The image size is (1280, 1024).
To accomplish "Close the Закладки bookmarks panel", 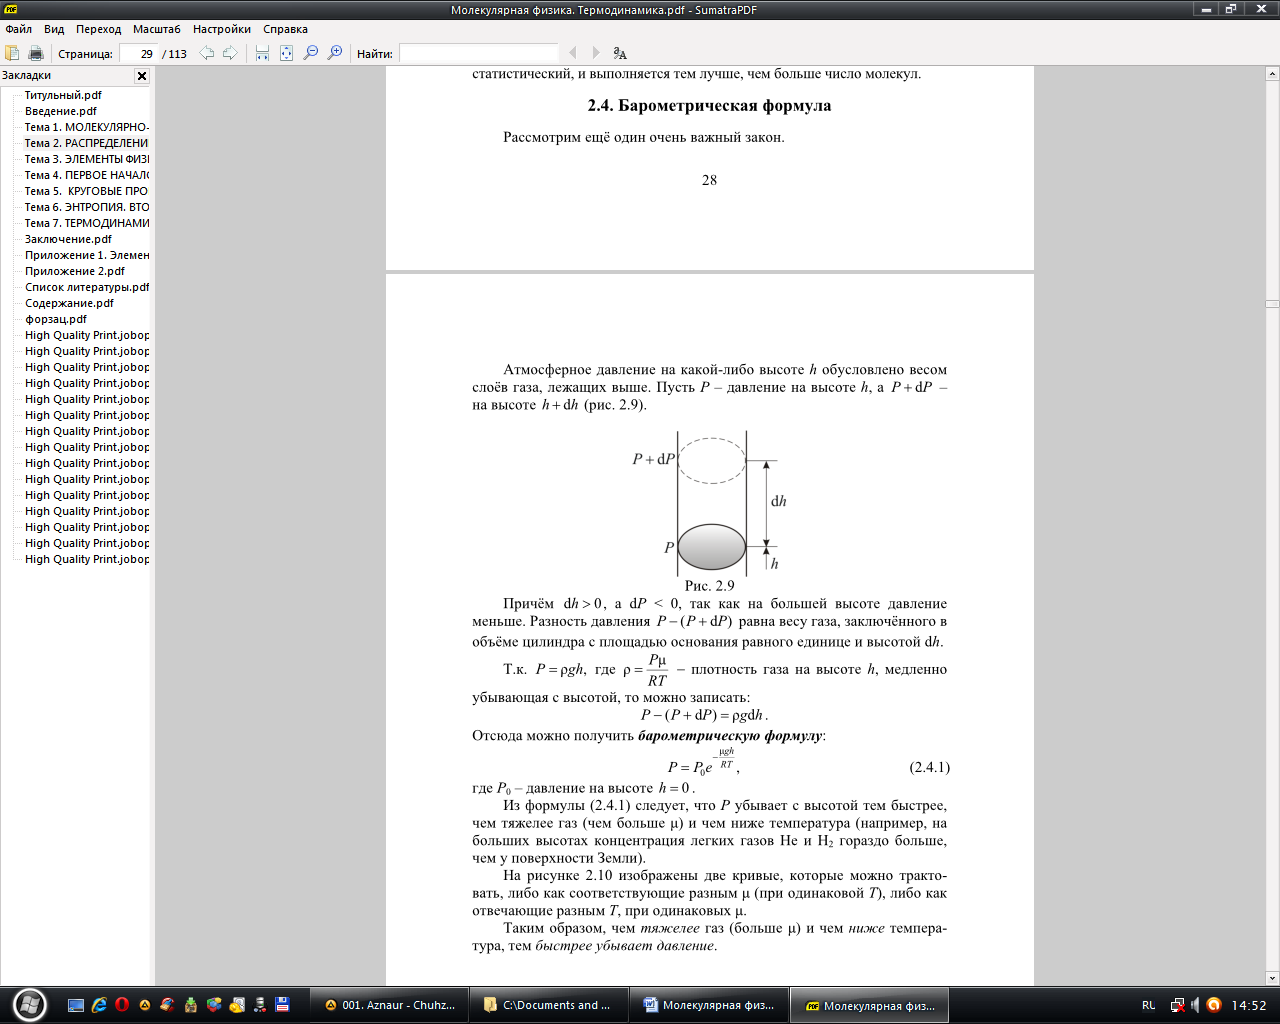I will (142, 76).
